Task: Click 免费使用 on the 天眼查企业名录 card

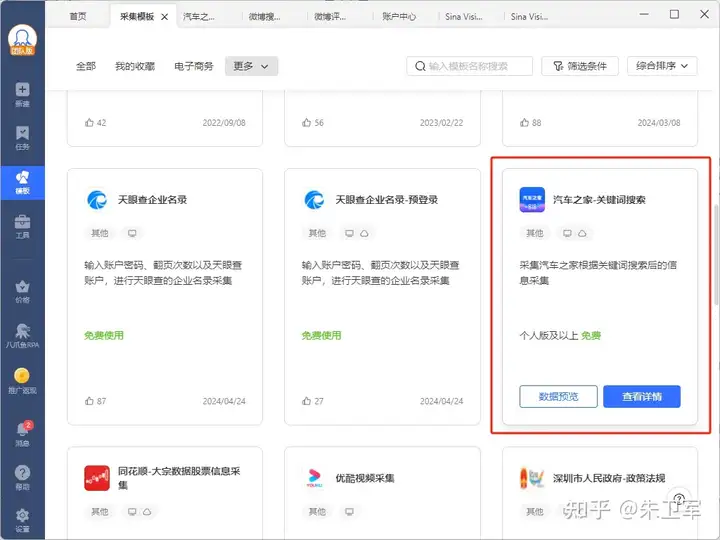Action: pos(104,336)
